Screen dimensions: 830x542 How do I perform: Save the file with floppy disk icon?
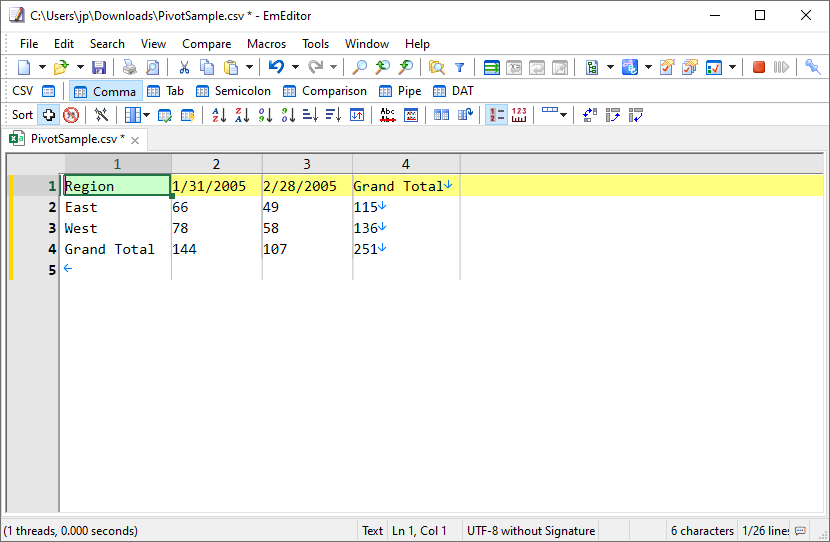[x=99, y=67]
